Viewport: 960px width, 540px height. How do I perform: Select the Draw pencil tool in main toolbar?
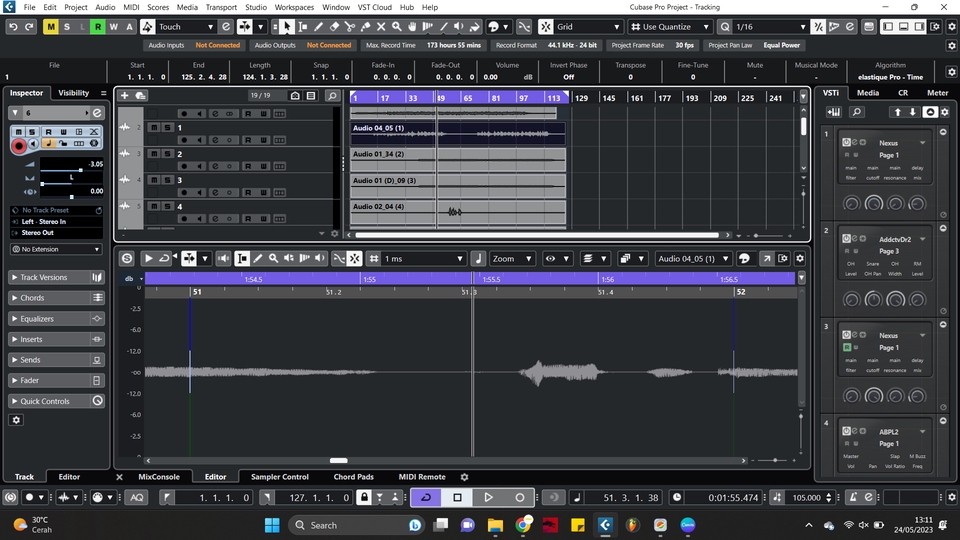(318, 27)
